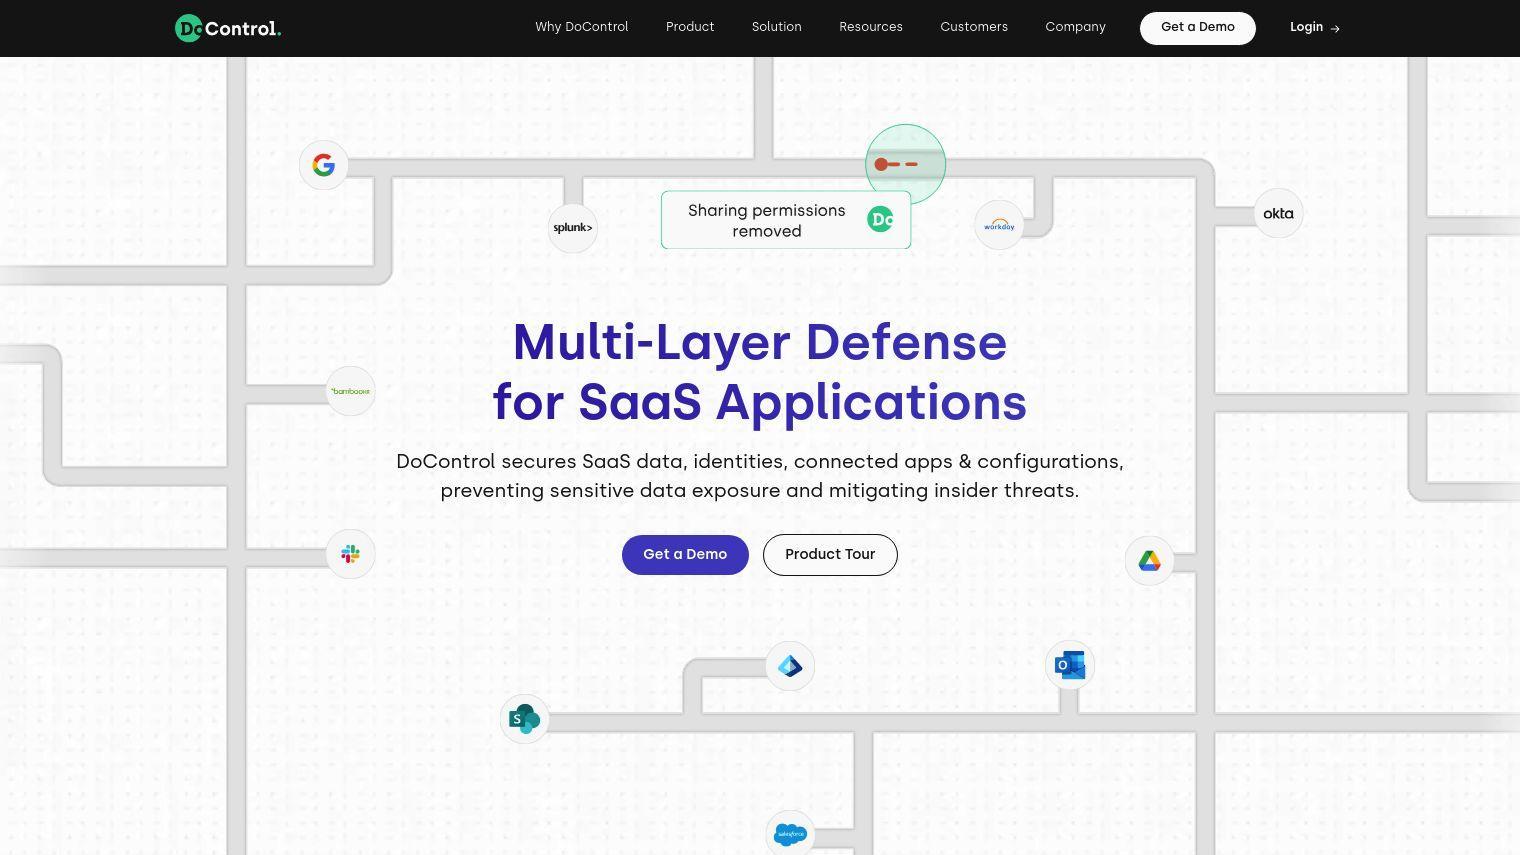Click the Workday icon bubble
Image resolution: width=1520 pixels, height=855 pixels.
coord(999,225)
